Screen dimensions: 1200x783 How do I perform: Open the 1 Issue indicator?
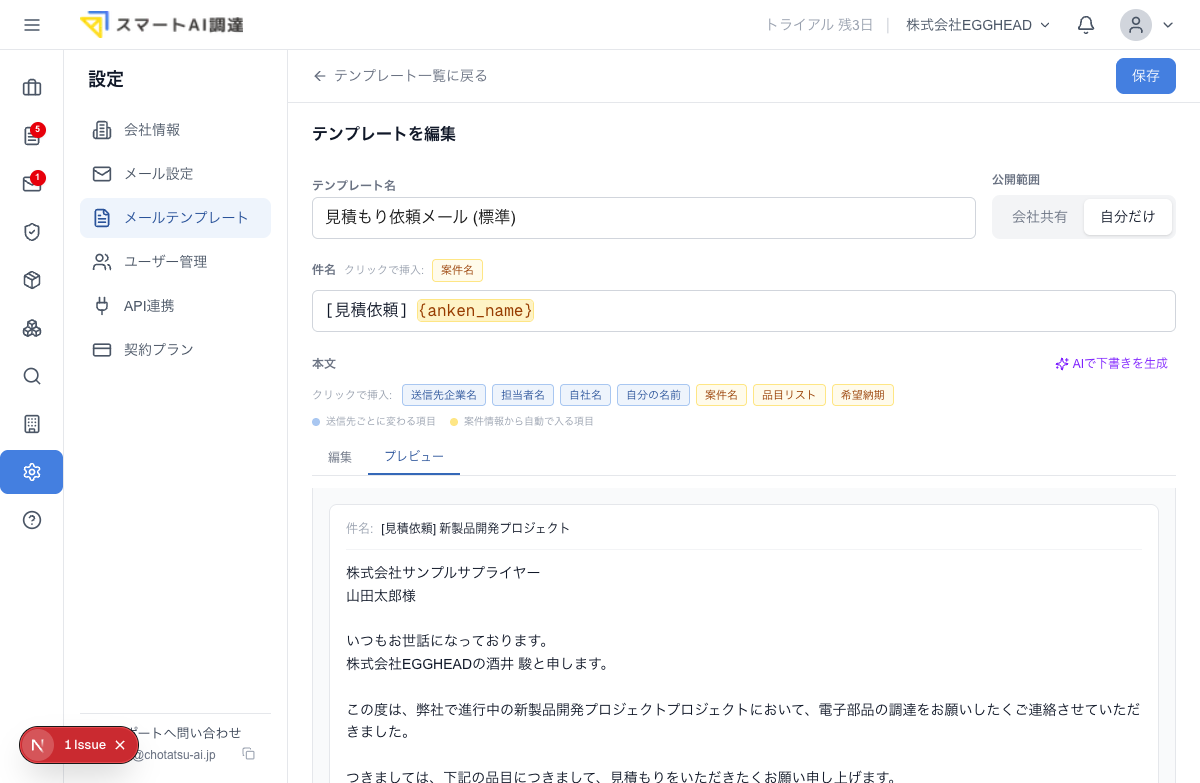click(x=85, y=745)
